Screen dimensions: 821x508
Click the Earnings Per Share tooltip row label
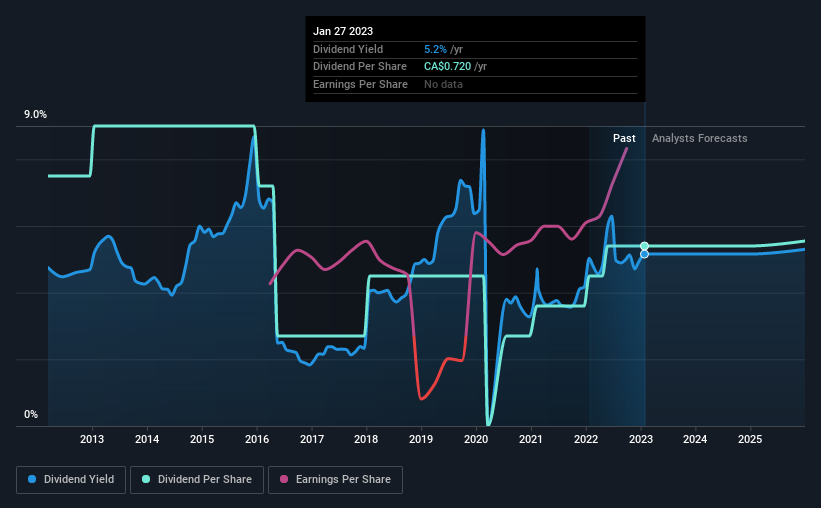click(x=360, y=84)
